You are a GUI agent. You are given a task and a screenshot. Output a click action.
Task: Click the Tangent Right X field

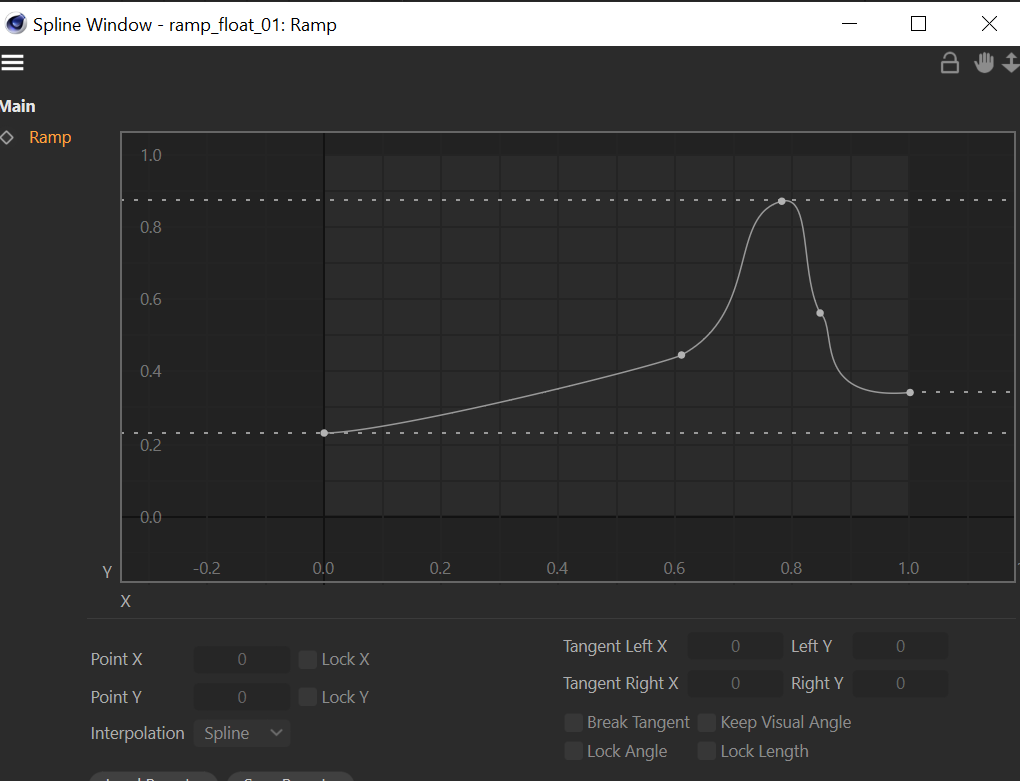735,683
